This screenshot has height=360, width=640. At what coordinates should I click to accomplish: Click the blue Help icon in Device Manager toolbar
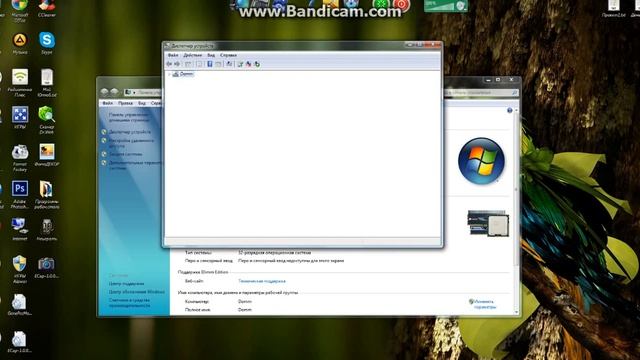point(209,64)
